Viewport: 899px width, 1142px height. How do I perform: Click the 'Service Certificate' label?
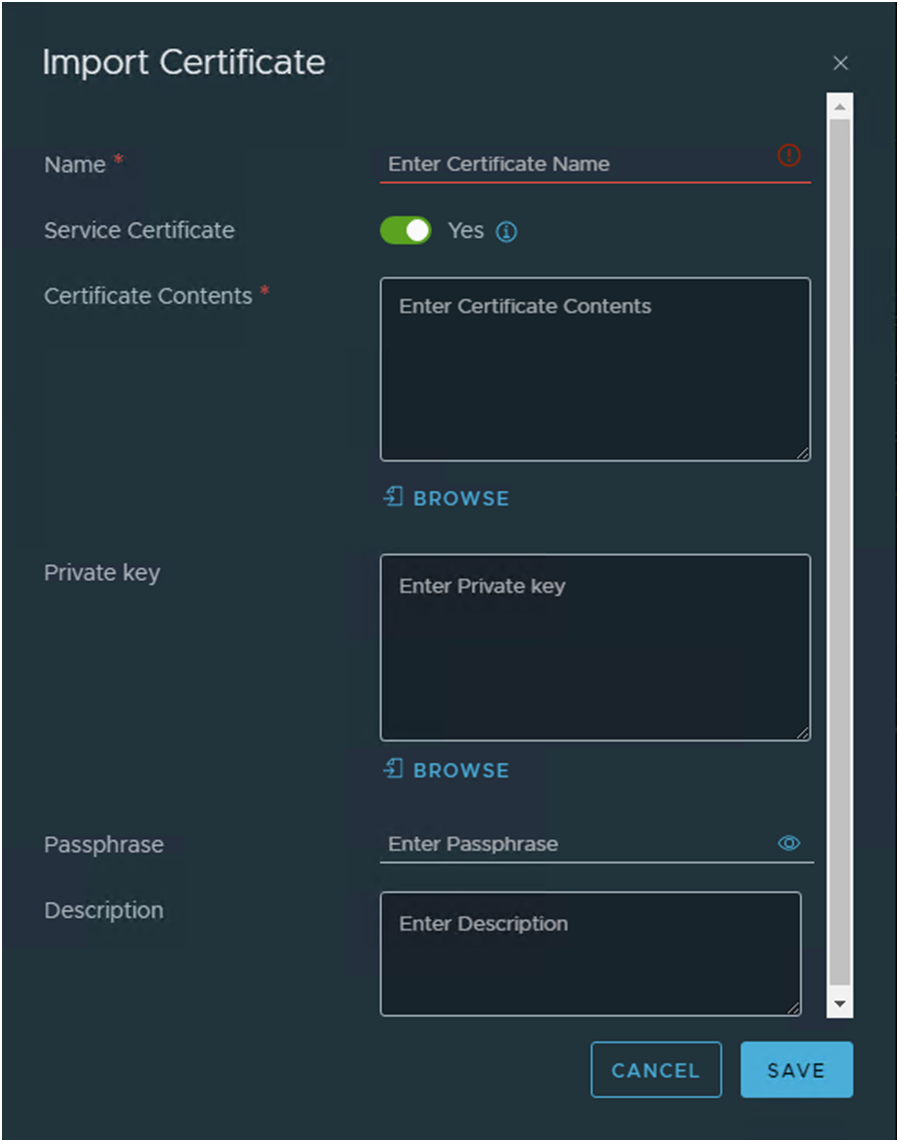139,231
